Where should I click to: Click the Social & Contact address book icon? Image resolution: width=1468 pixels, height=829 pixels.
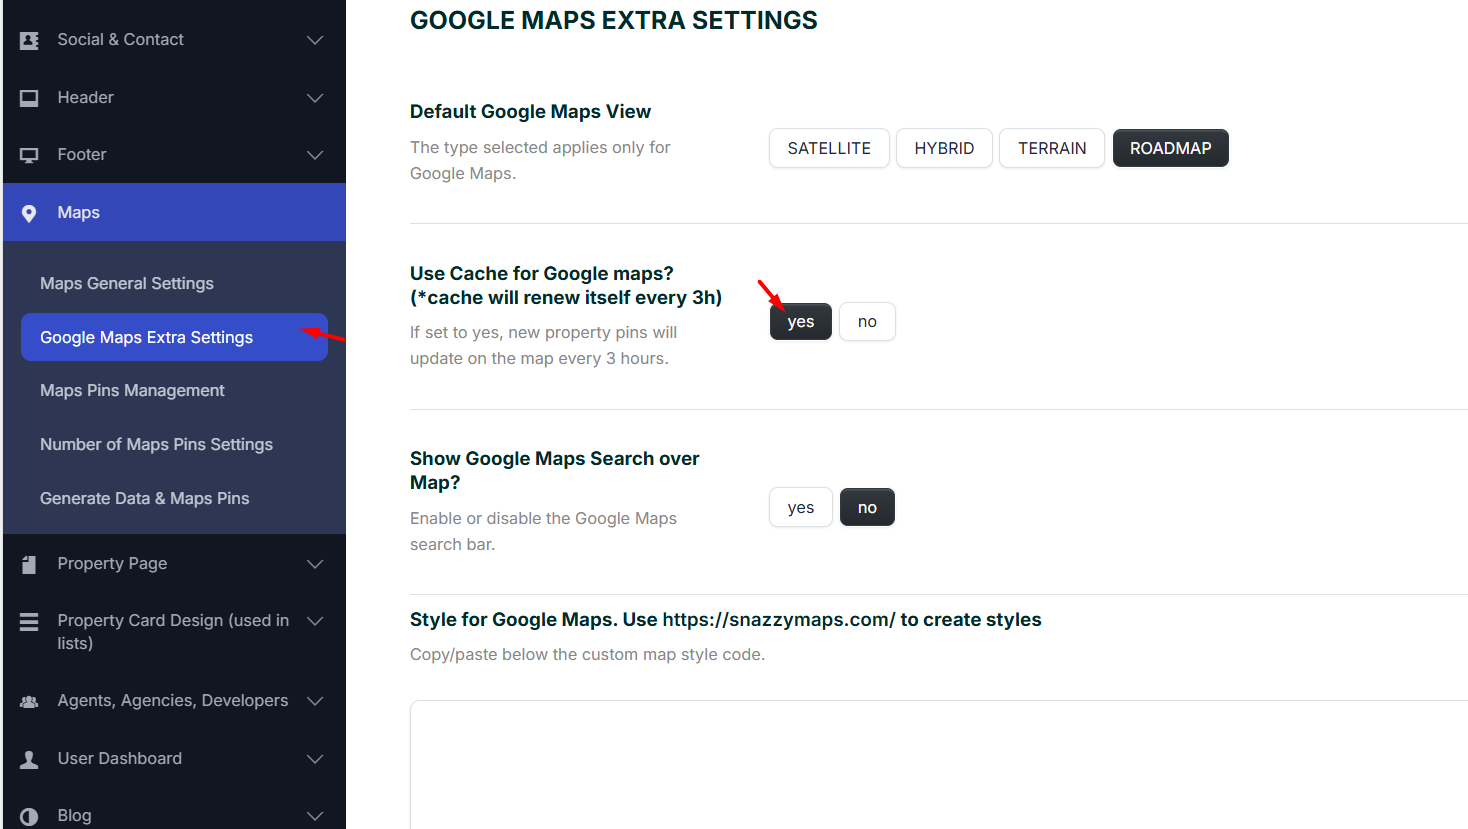tap(29, 40)
